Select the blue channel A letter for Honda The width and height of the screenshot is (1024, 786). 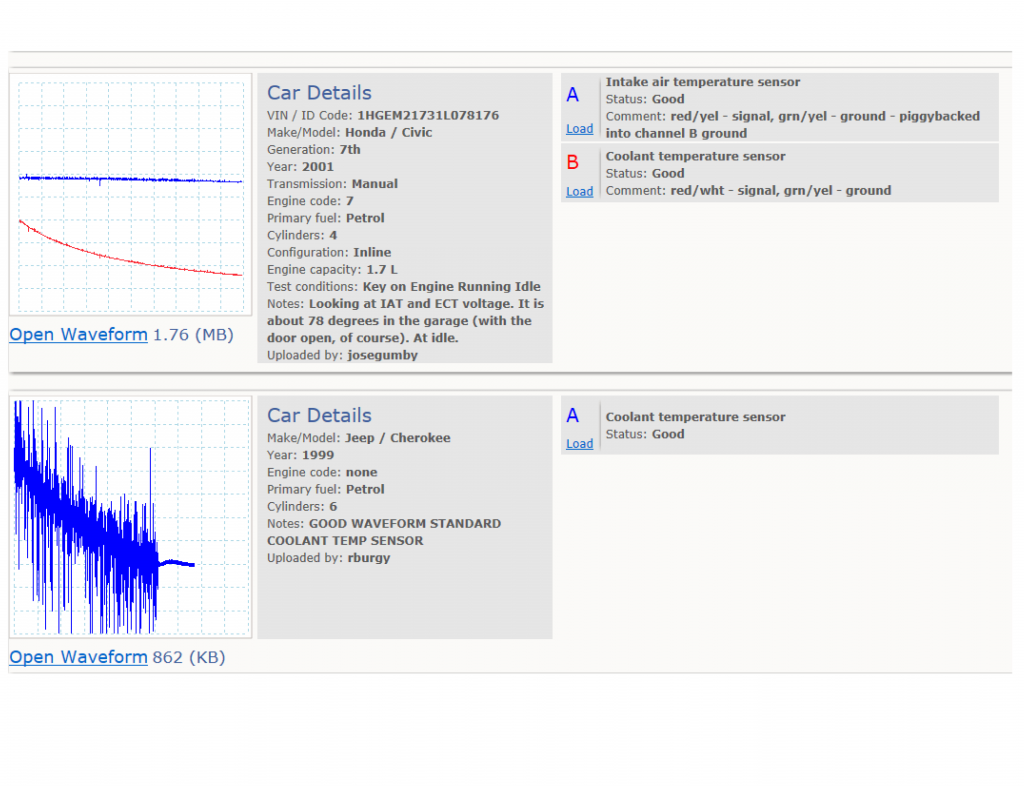pyautogui.click(x=573, y=95)
